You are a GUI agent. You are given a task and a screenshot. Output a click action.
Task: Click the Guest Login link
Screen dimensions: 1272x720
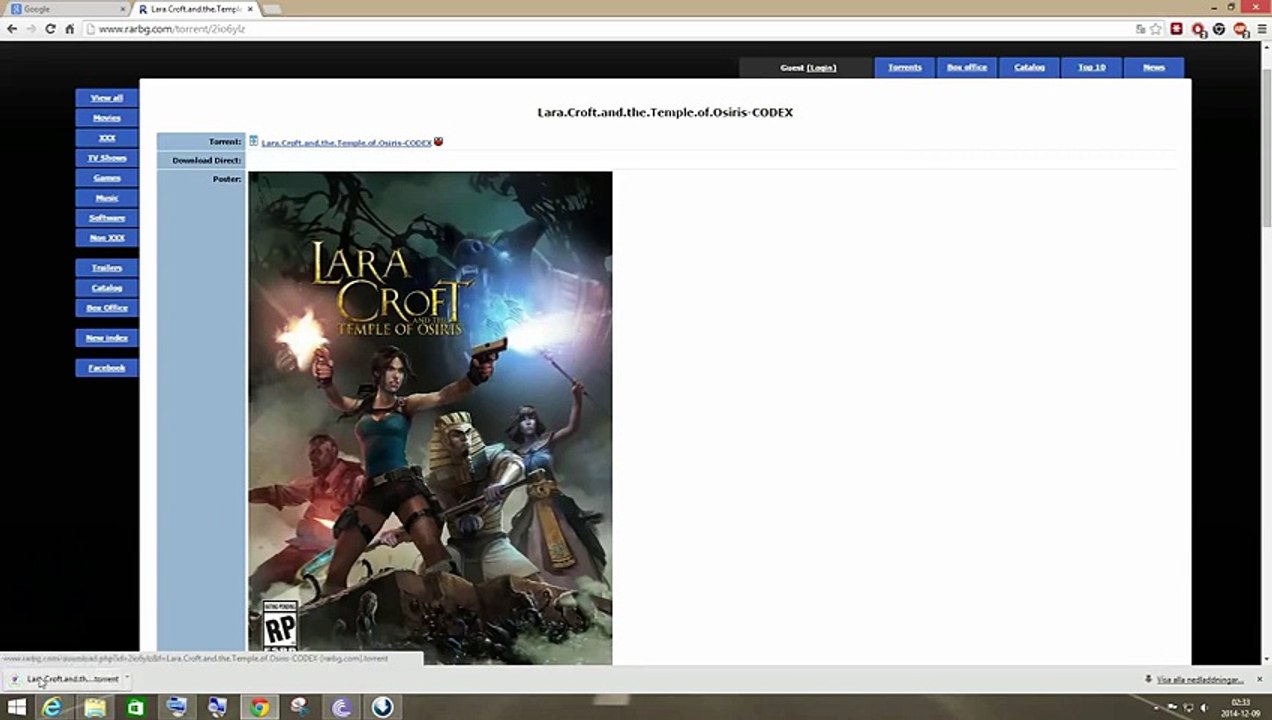click(x=821, y=68)
